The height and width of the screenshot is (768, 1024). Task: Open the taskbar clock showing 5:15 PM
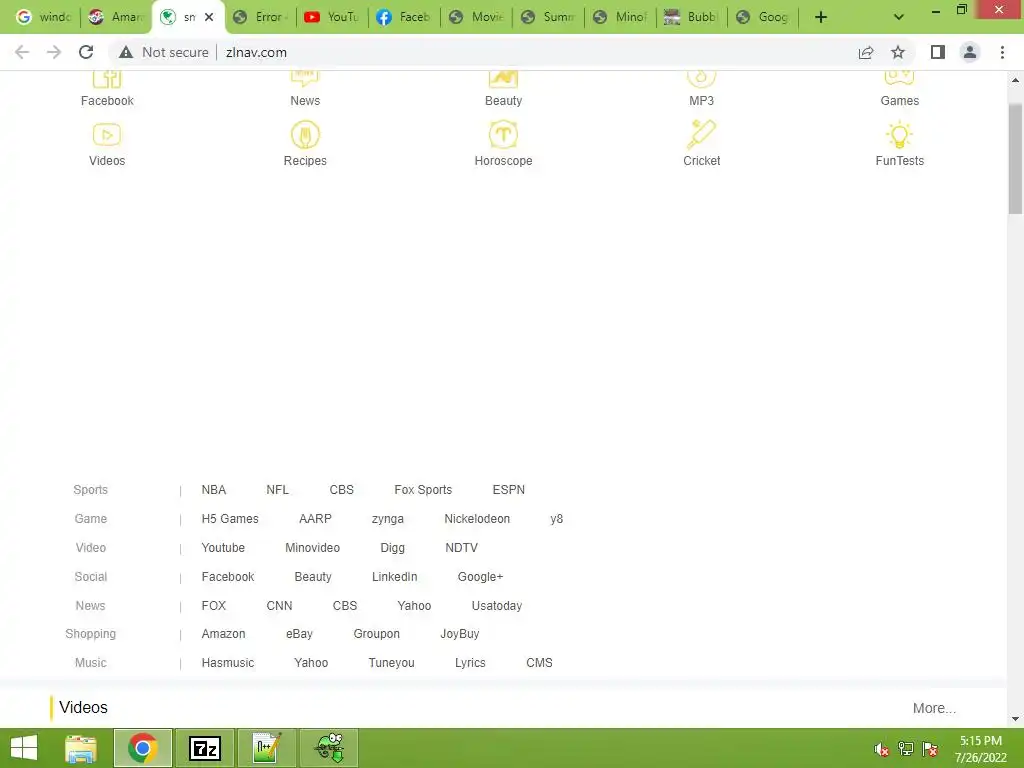[980, 749]
